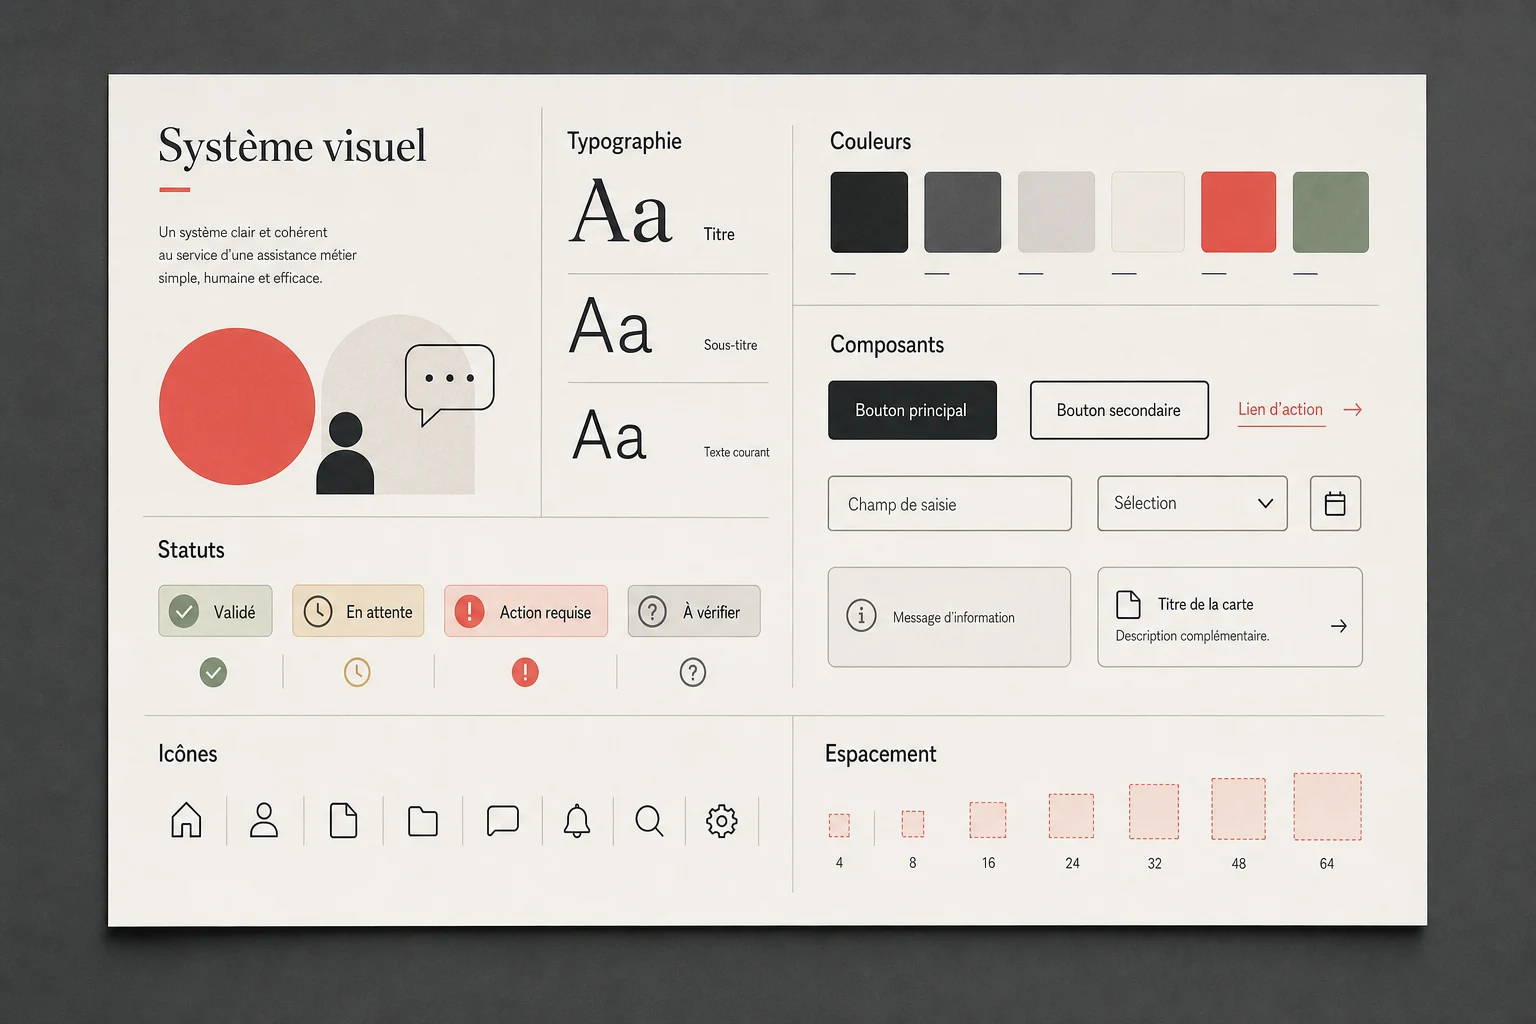This screenshot has height=1024, width=1536.
Task: Open the settings gear icon
Action: 722,821
